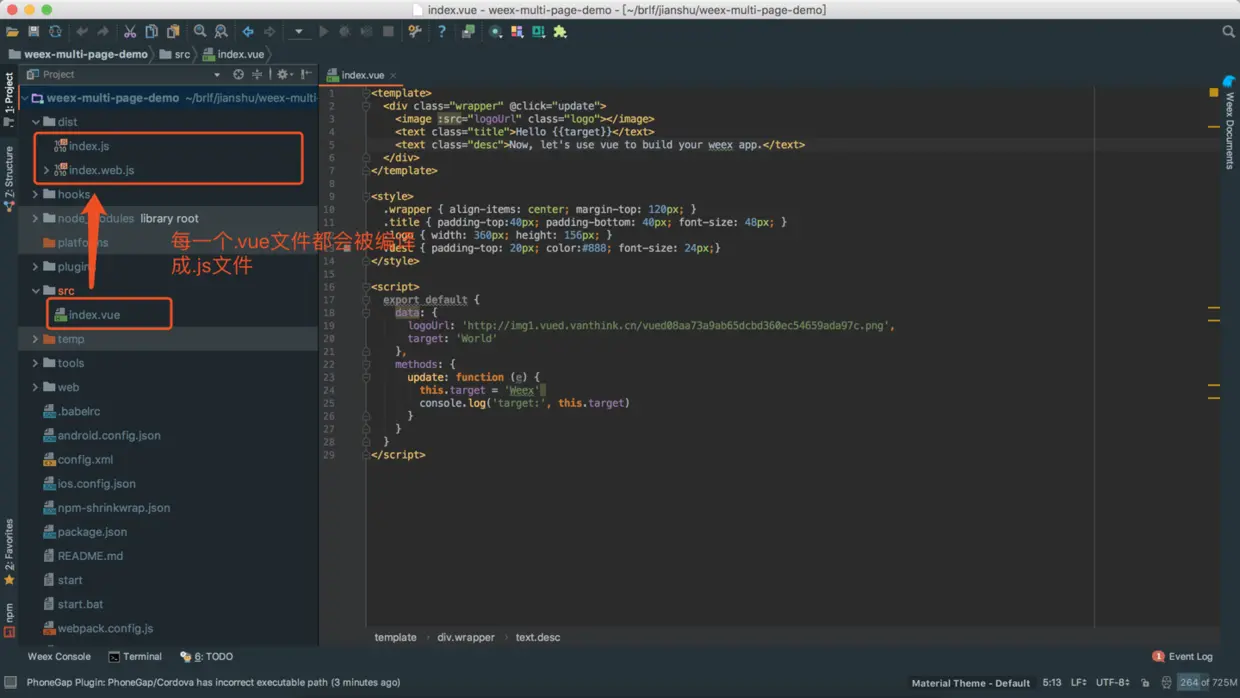Open the 6: TODO tab
This screenshot has height=698, width=1240.
(206, 657)
